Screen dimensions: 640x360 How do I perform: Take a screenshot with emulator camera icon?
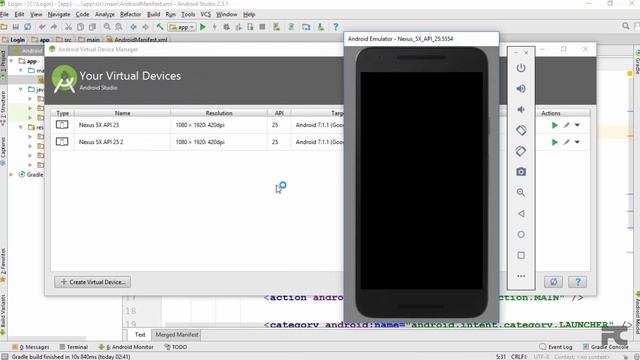click(x=521, y=172)
